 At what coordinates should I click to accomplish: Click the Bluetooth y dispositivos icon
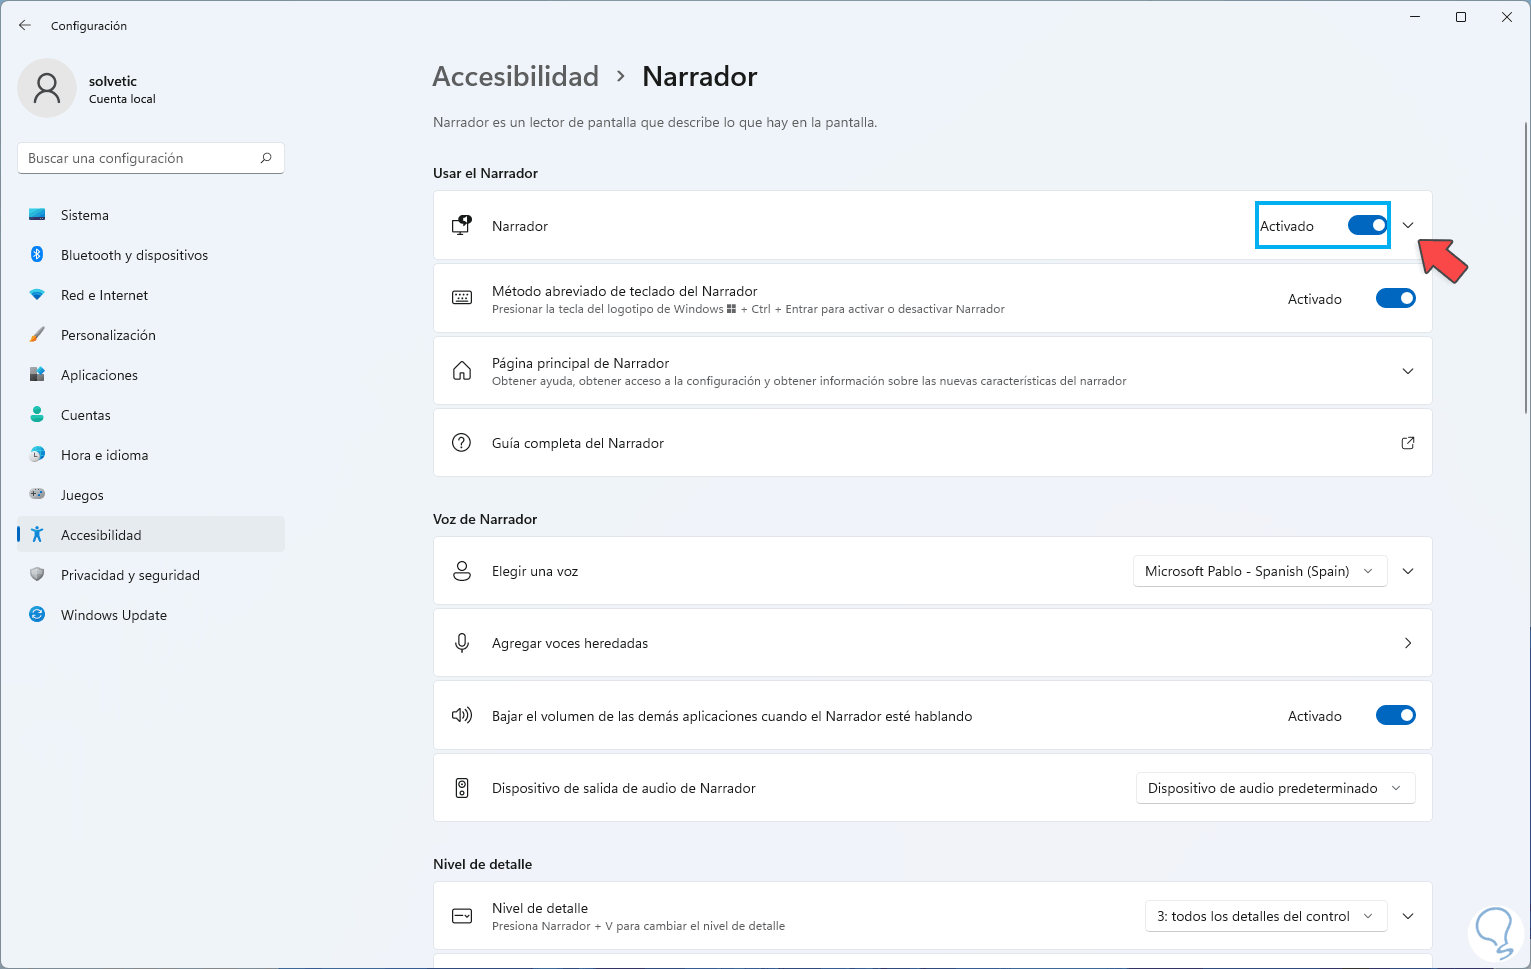(x=37, y=255)
